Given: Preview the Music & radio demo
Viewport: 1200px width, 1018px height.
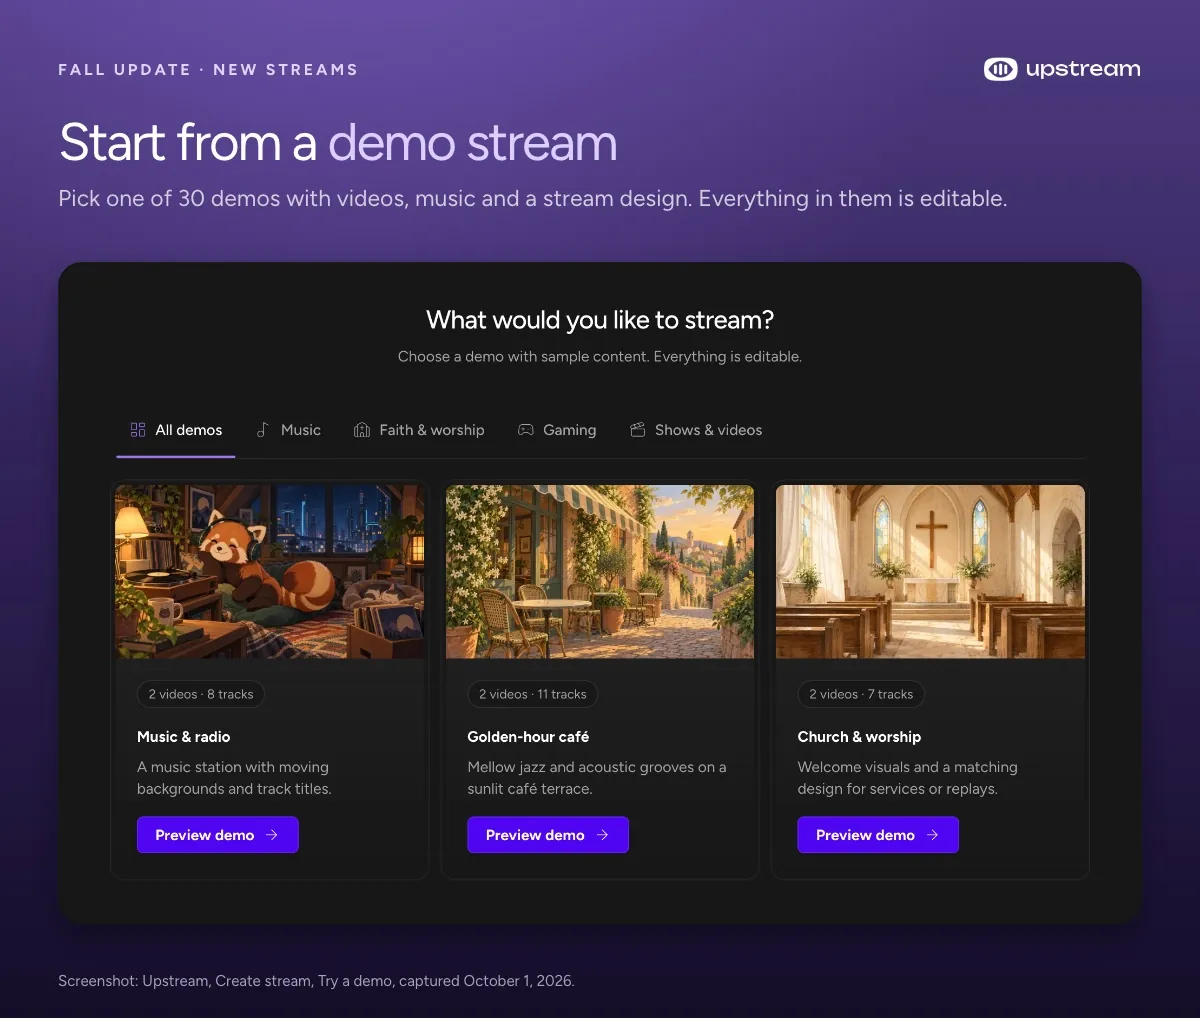Looking at the screenshot, I should tap(218, 835).
